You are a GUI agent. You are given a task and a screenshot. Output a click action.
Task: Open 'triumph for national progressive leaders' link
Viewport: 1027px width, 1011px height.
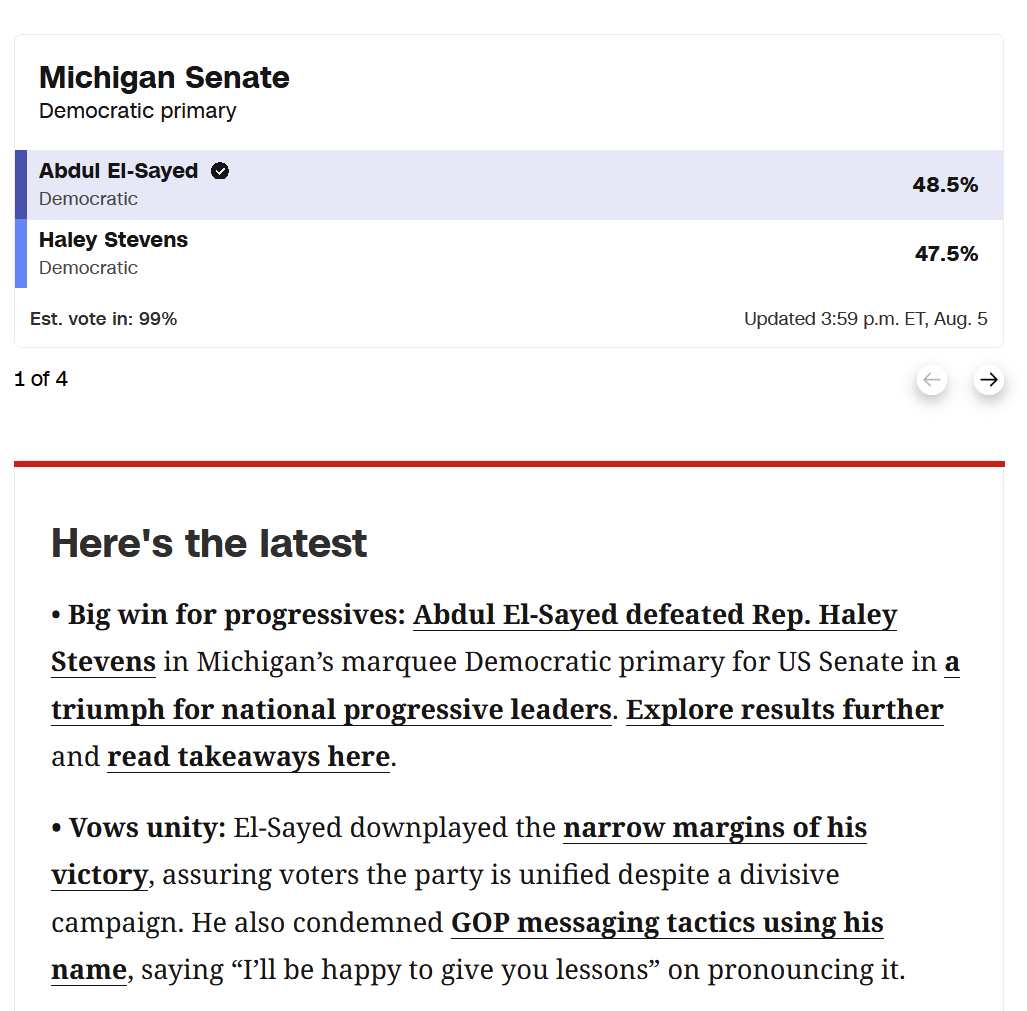pyautogui.click(x=331, y=710)
